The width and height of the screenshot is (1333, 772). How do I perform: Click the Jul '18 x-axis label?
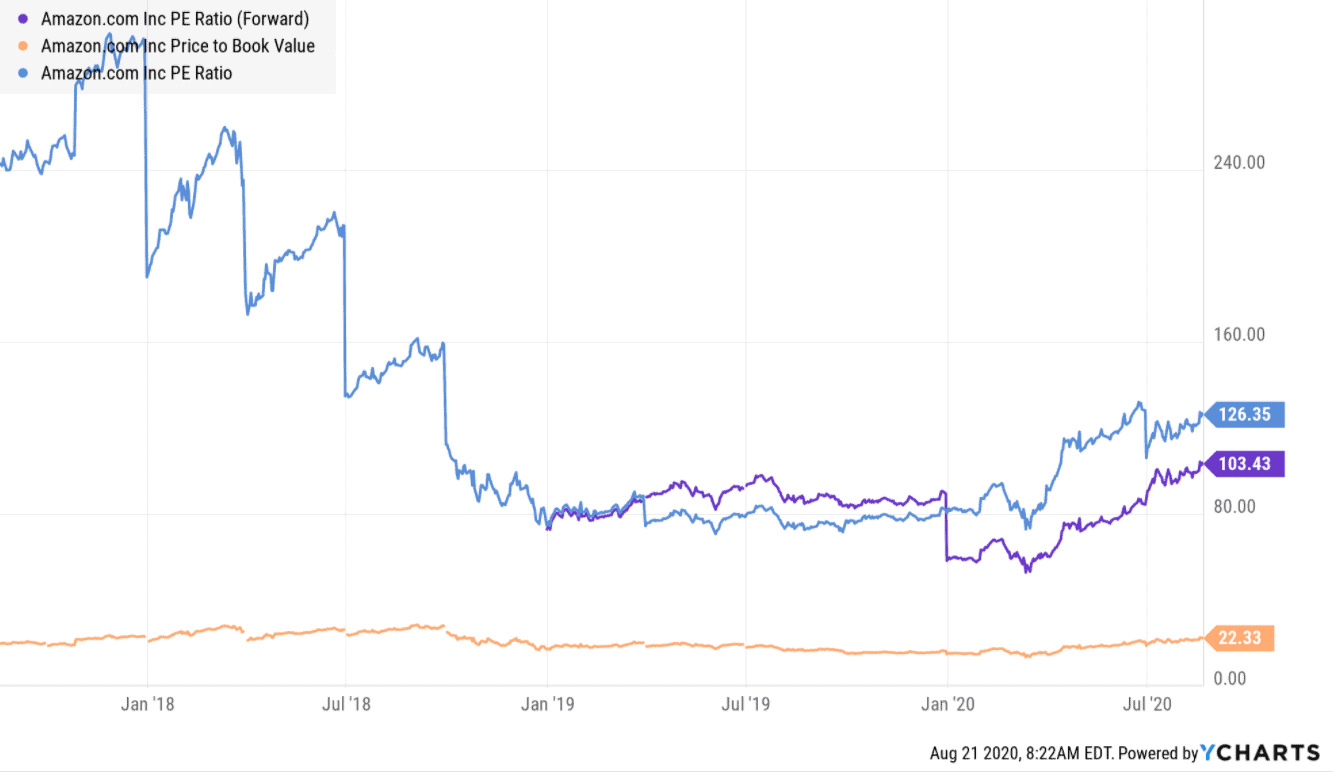pos(345,705)
